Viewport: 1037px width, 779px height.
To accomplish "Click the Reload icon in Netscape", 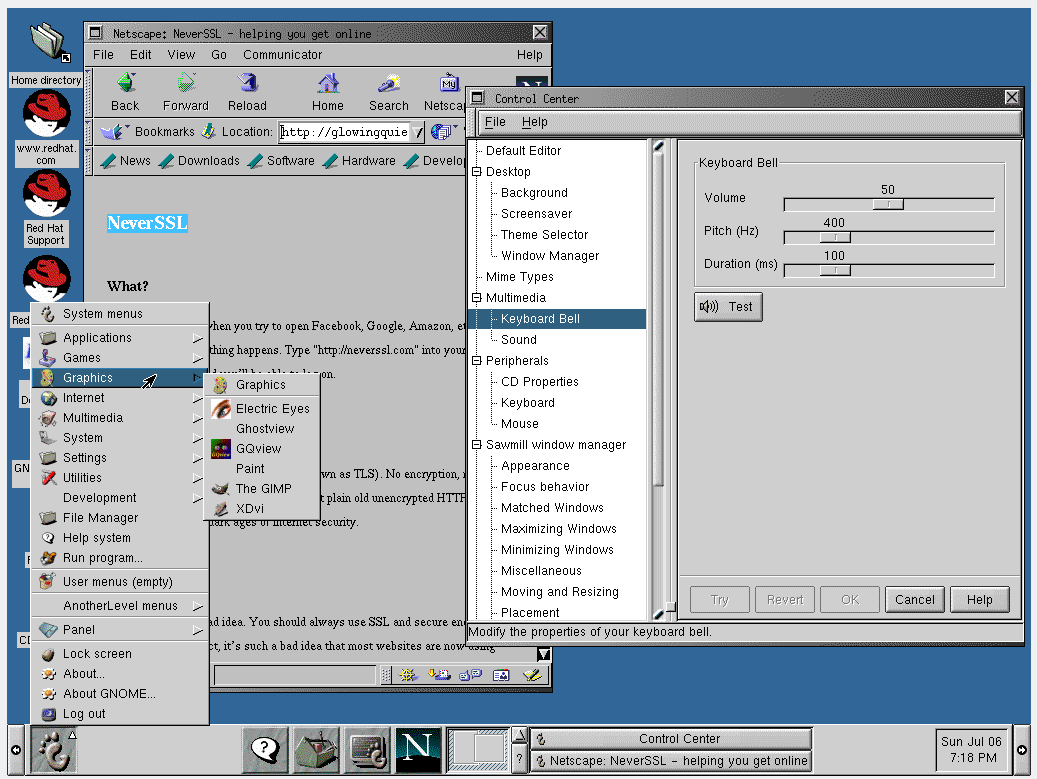I will (x=247, y=91).
